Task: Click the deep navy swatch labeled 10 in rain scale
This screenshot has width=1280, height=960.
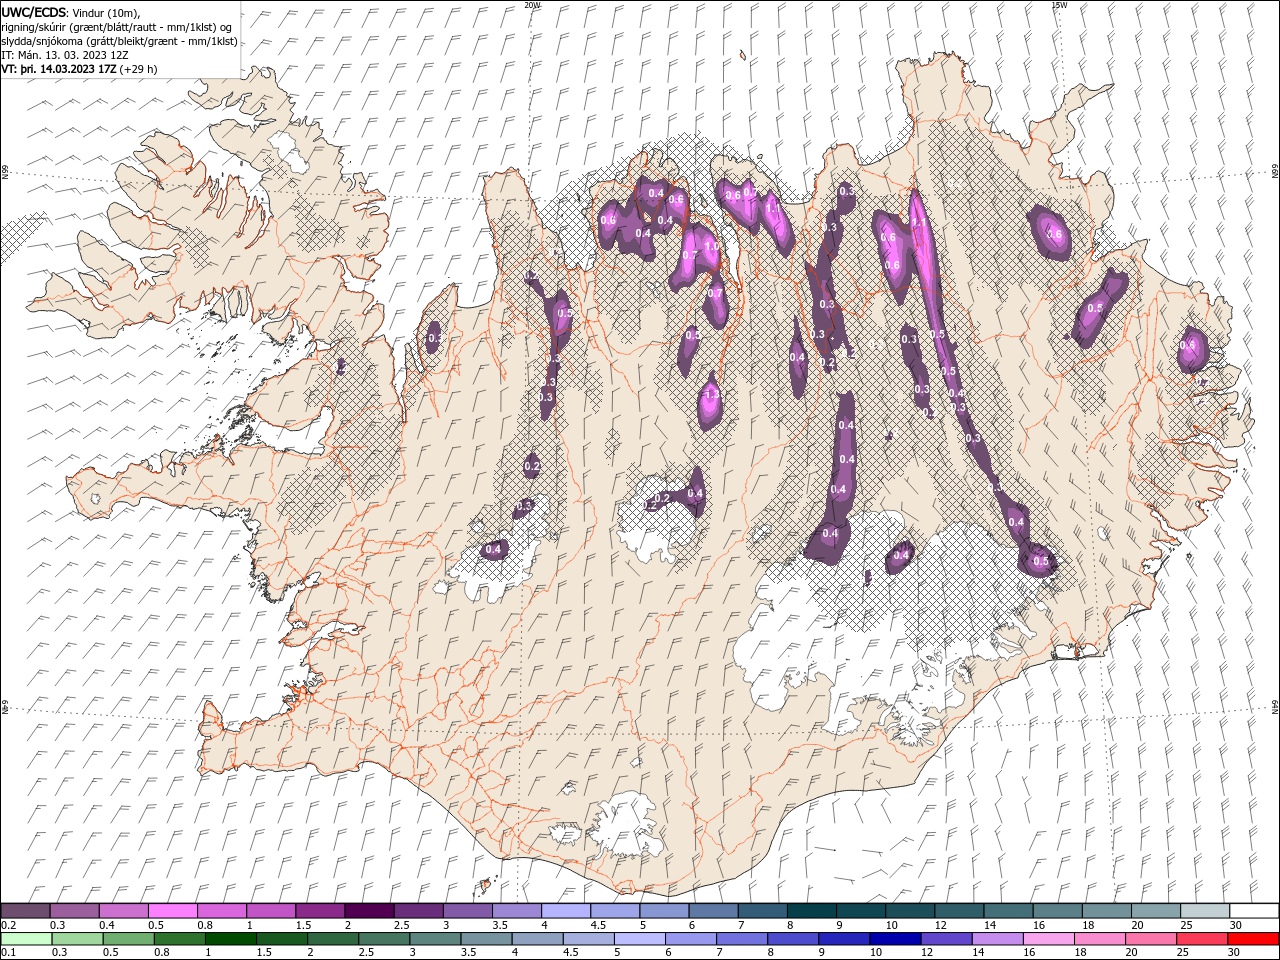Action: click(x=895, y=939)
